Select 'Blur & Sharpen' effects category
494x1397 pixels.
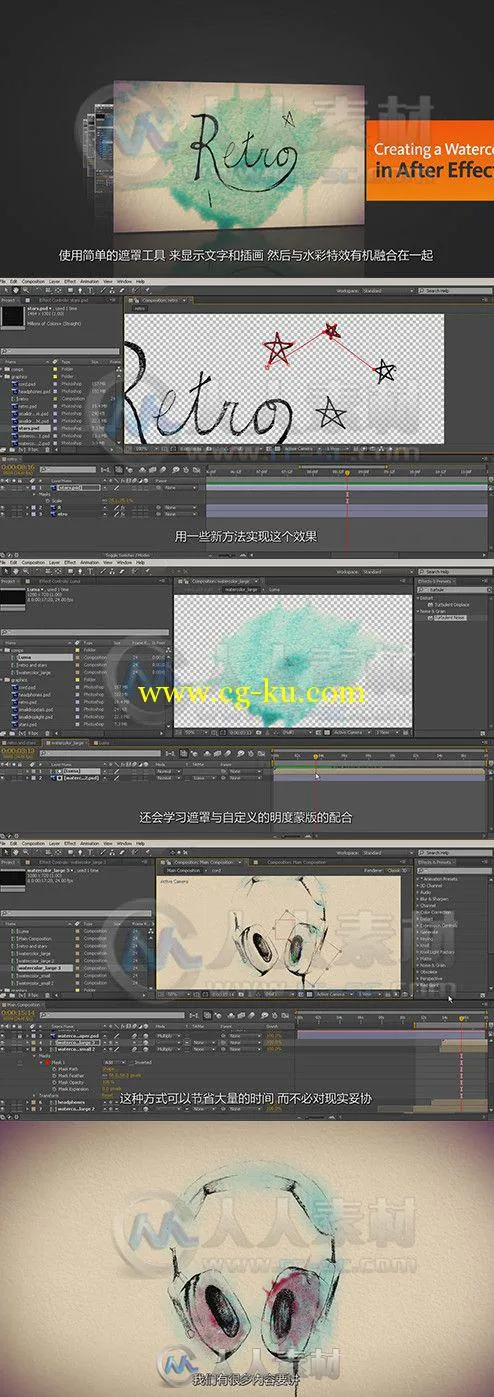click(436, 899)
